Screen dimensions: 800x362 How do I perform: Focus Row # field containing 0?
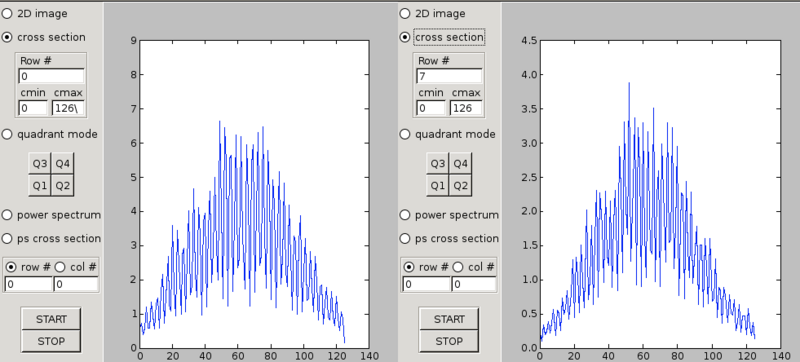click(x=52, y=76)
